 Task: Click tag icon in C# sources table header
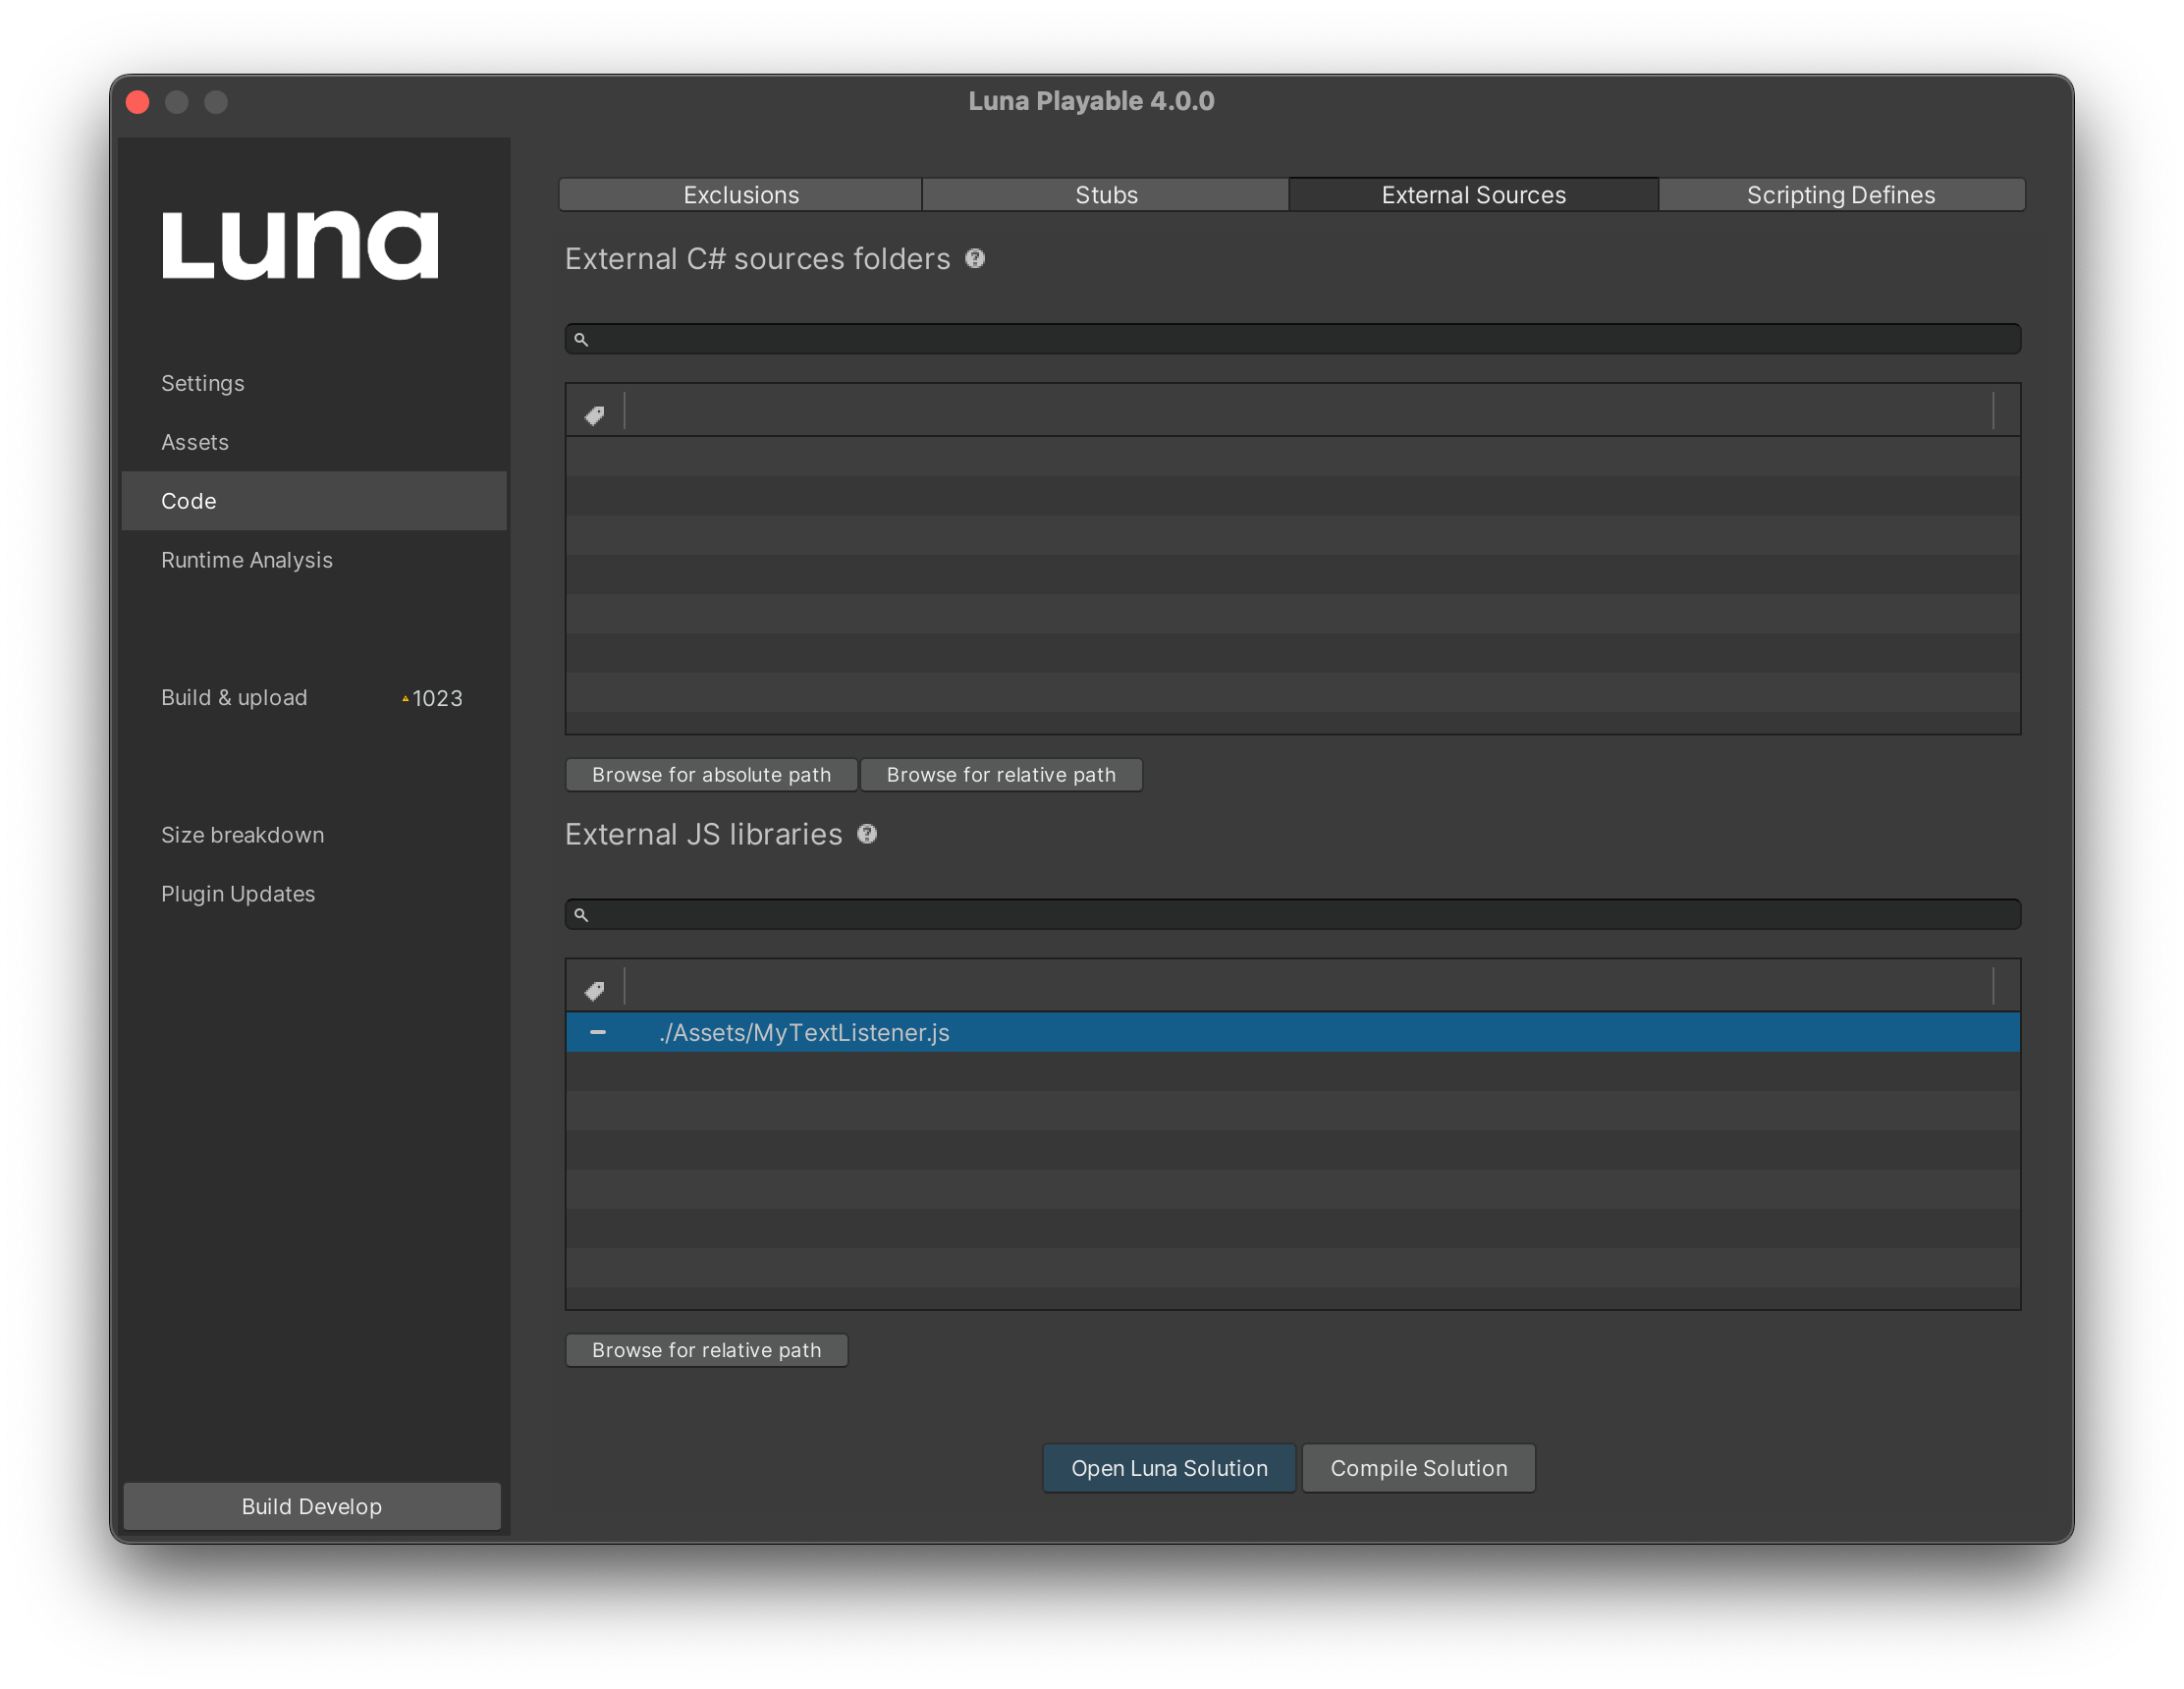click(594, 415)
